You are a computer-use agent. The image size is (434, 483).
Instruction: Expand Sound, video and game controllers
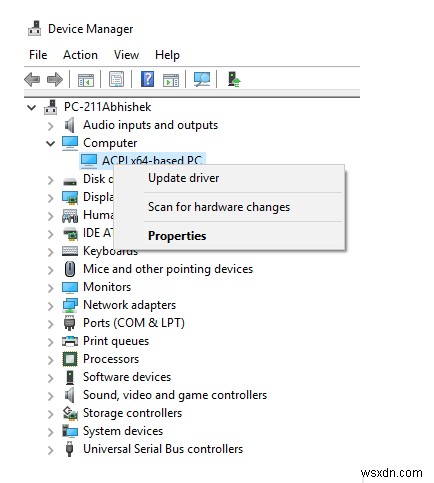coord(50,396)
